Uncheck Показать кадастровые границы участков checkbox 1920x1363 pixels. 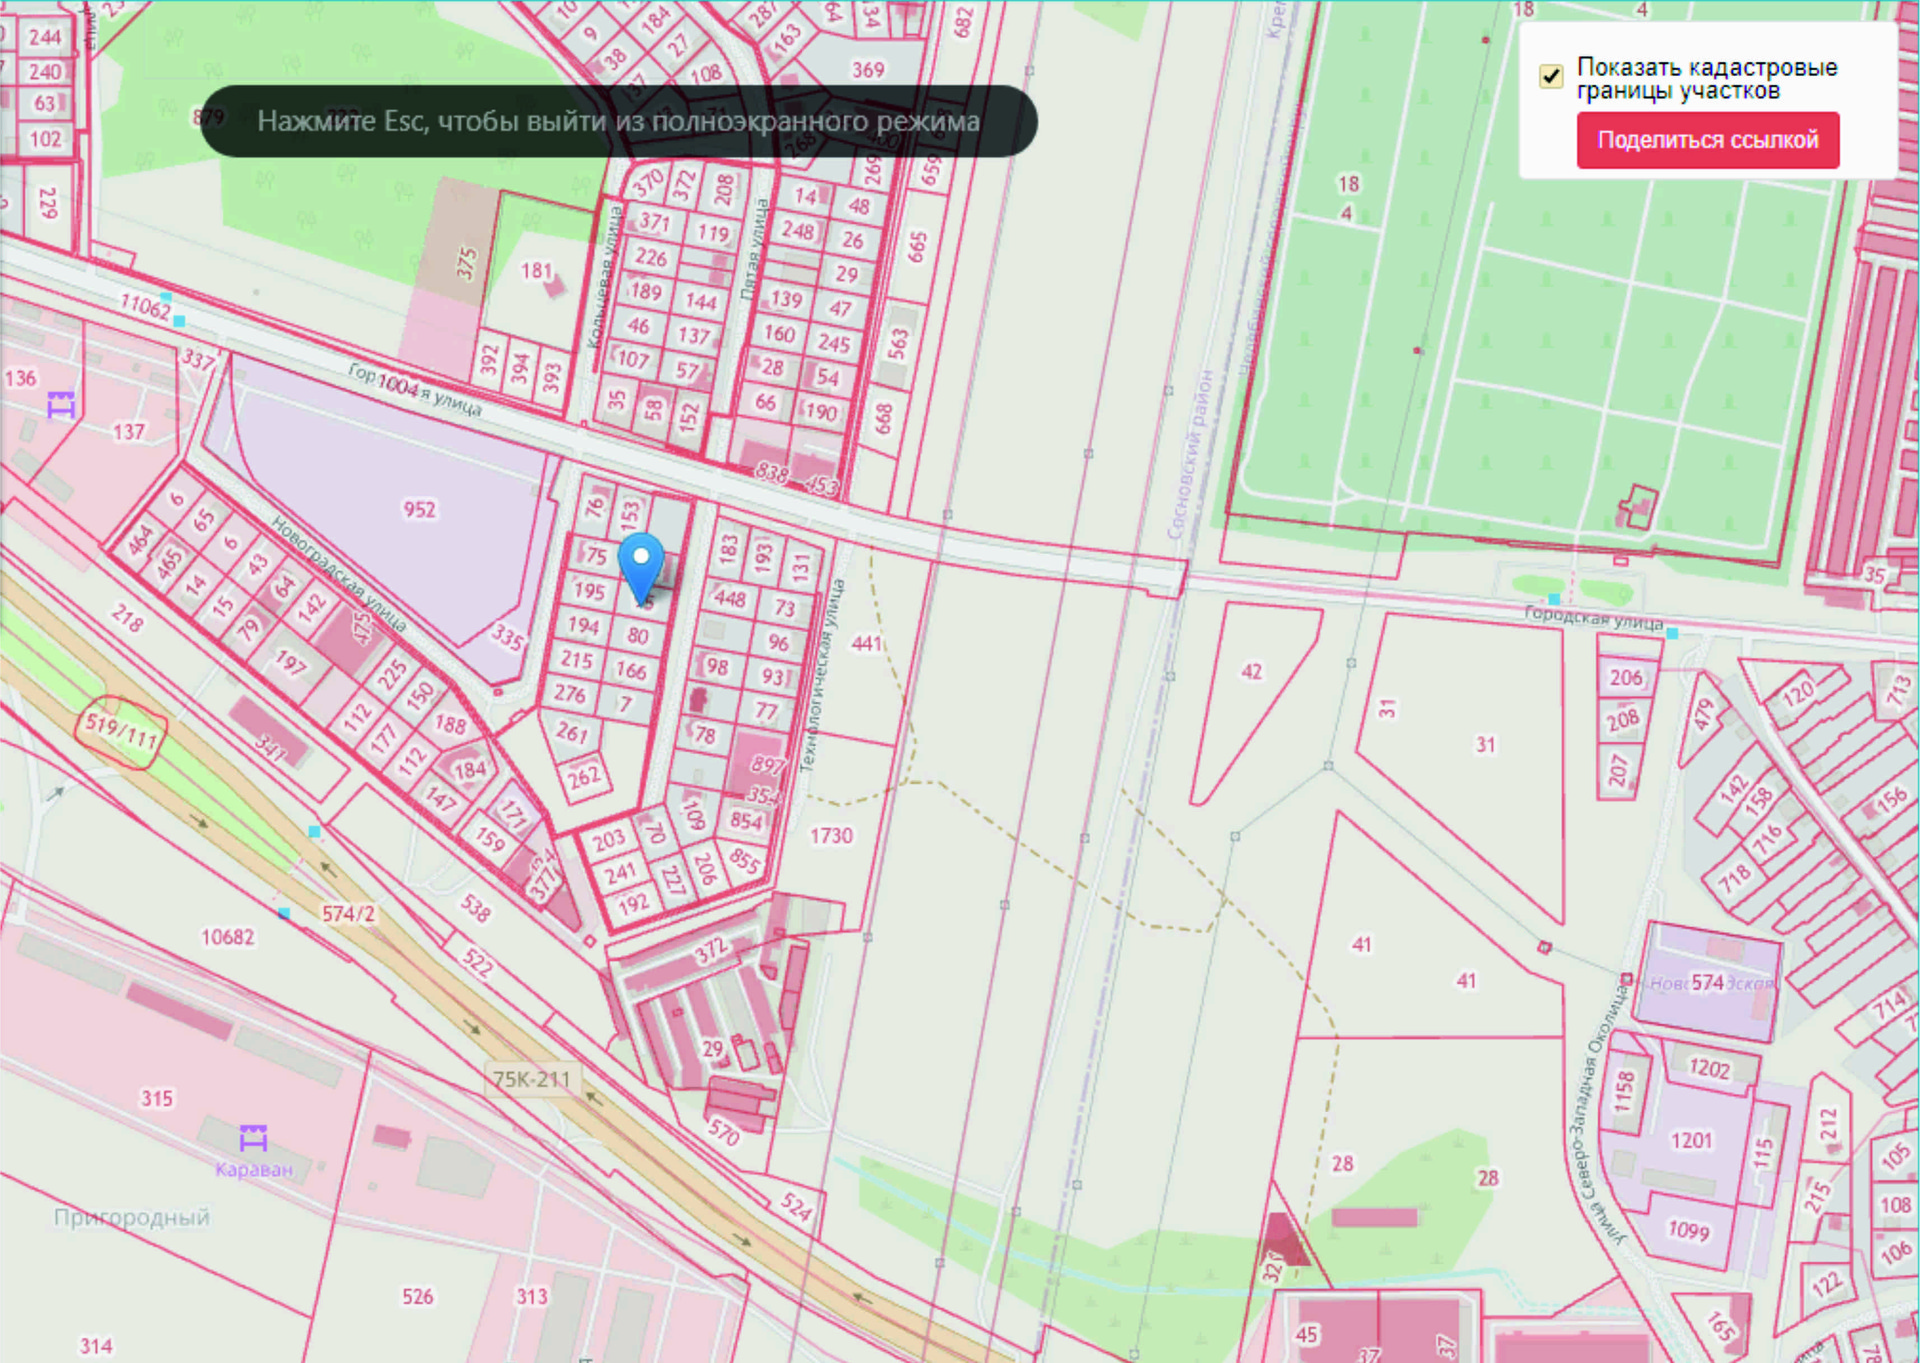pyautogui.click(x=1551, y=77)
